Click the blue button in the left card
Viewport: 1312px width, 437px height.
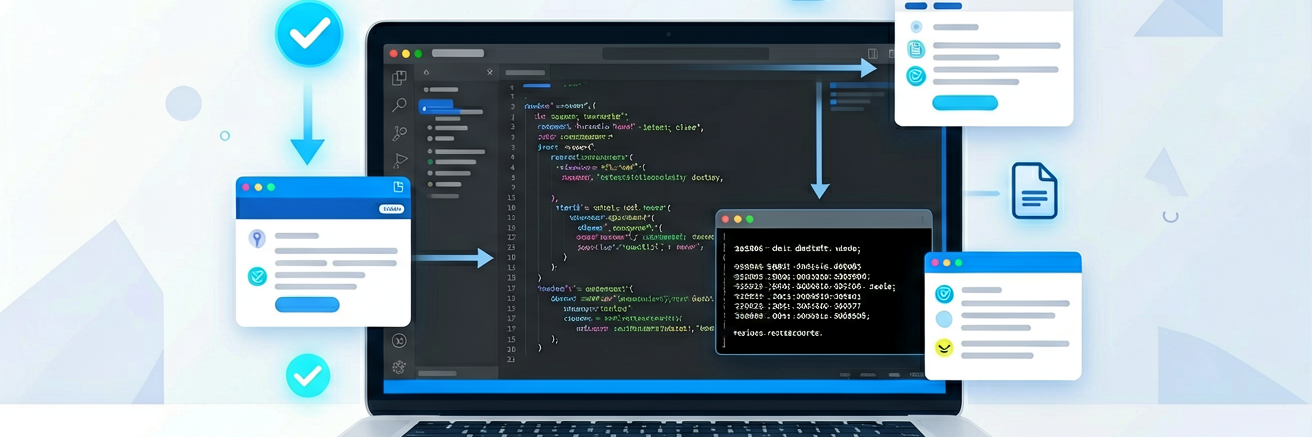coord(307,305)
